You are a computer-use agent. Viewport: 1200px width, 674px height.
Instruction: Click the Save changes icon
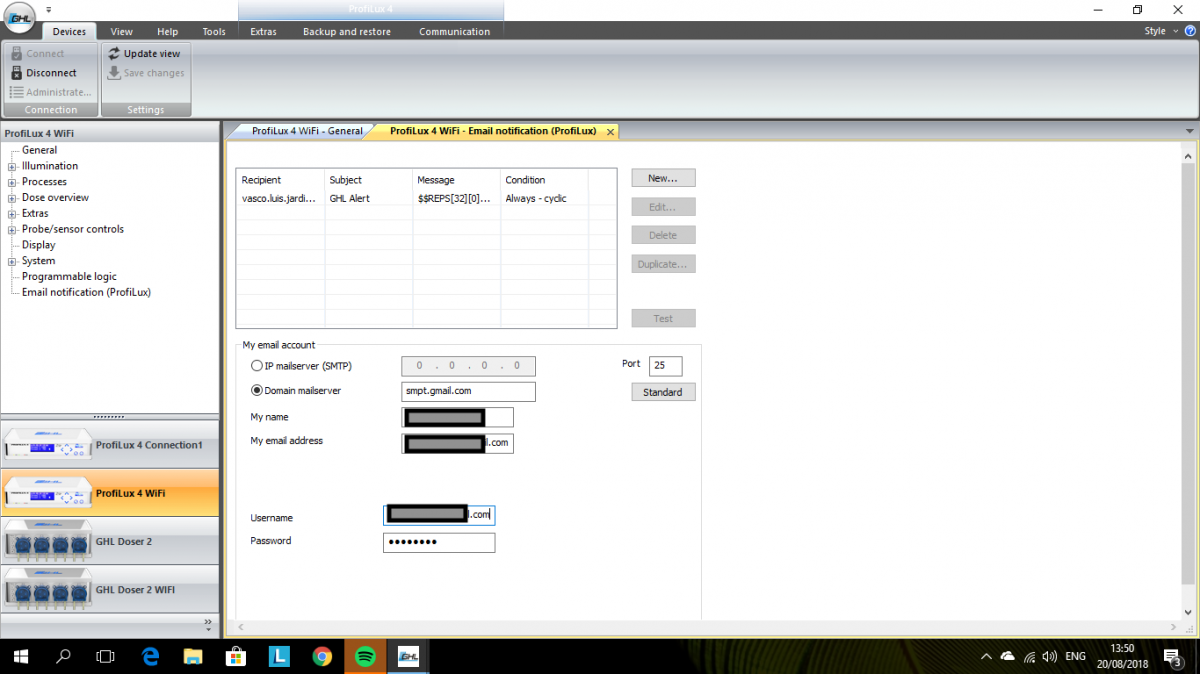[x=114, y=73]
